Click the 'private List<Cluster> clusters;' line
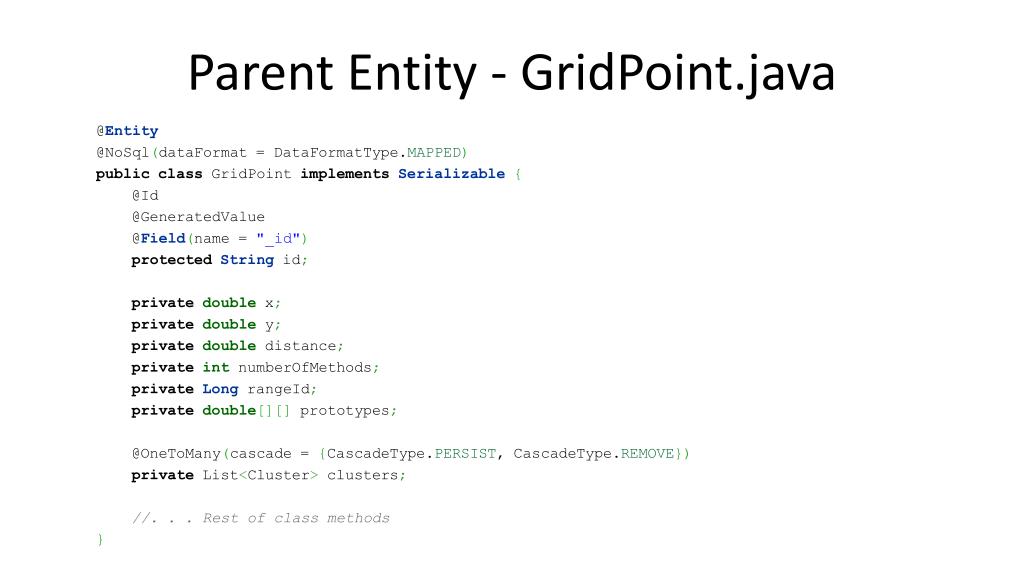Image resolution: width=1024 pixels, height=576 pixels. pyautogui.click(x=268, y=475)
